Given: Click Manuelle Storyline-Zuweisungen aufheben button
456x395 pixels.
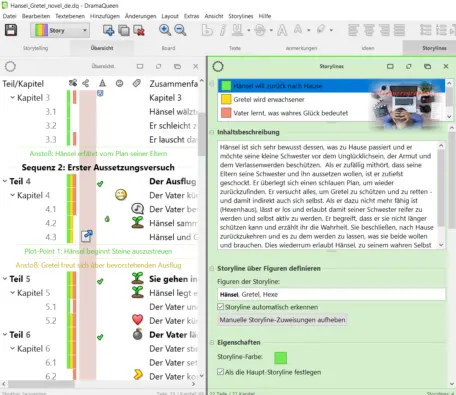Looking at the screenshot, I should click(x=282, y=320).
